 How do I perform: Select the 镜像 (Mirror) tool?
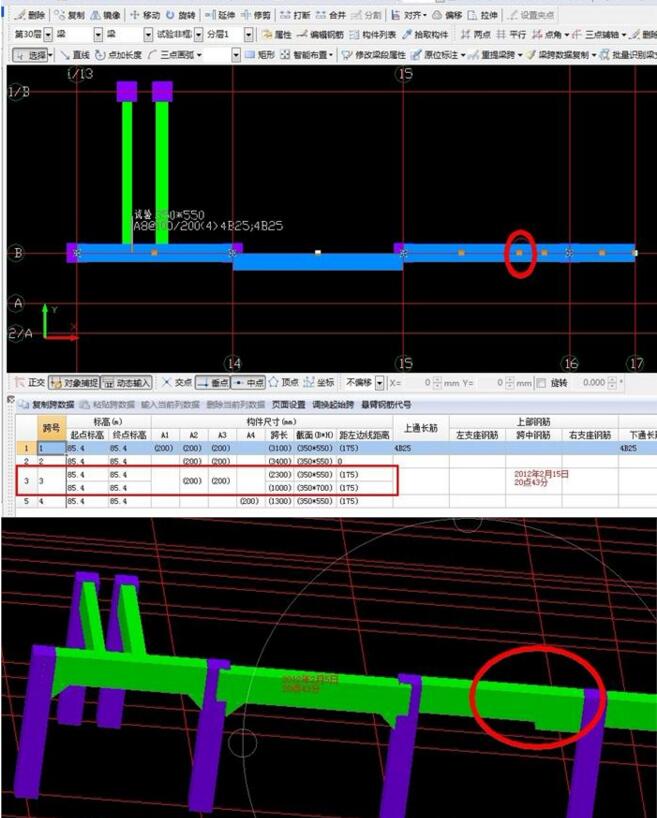(105, 16)
